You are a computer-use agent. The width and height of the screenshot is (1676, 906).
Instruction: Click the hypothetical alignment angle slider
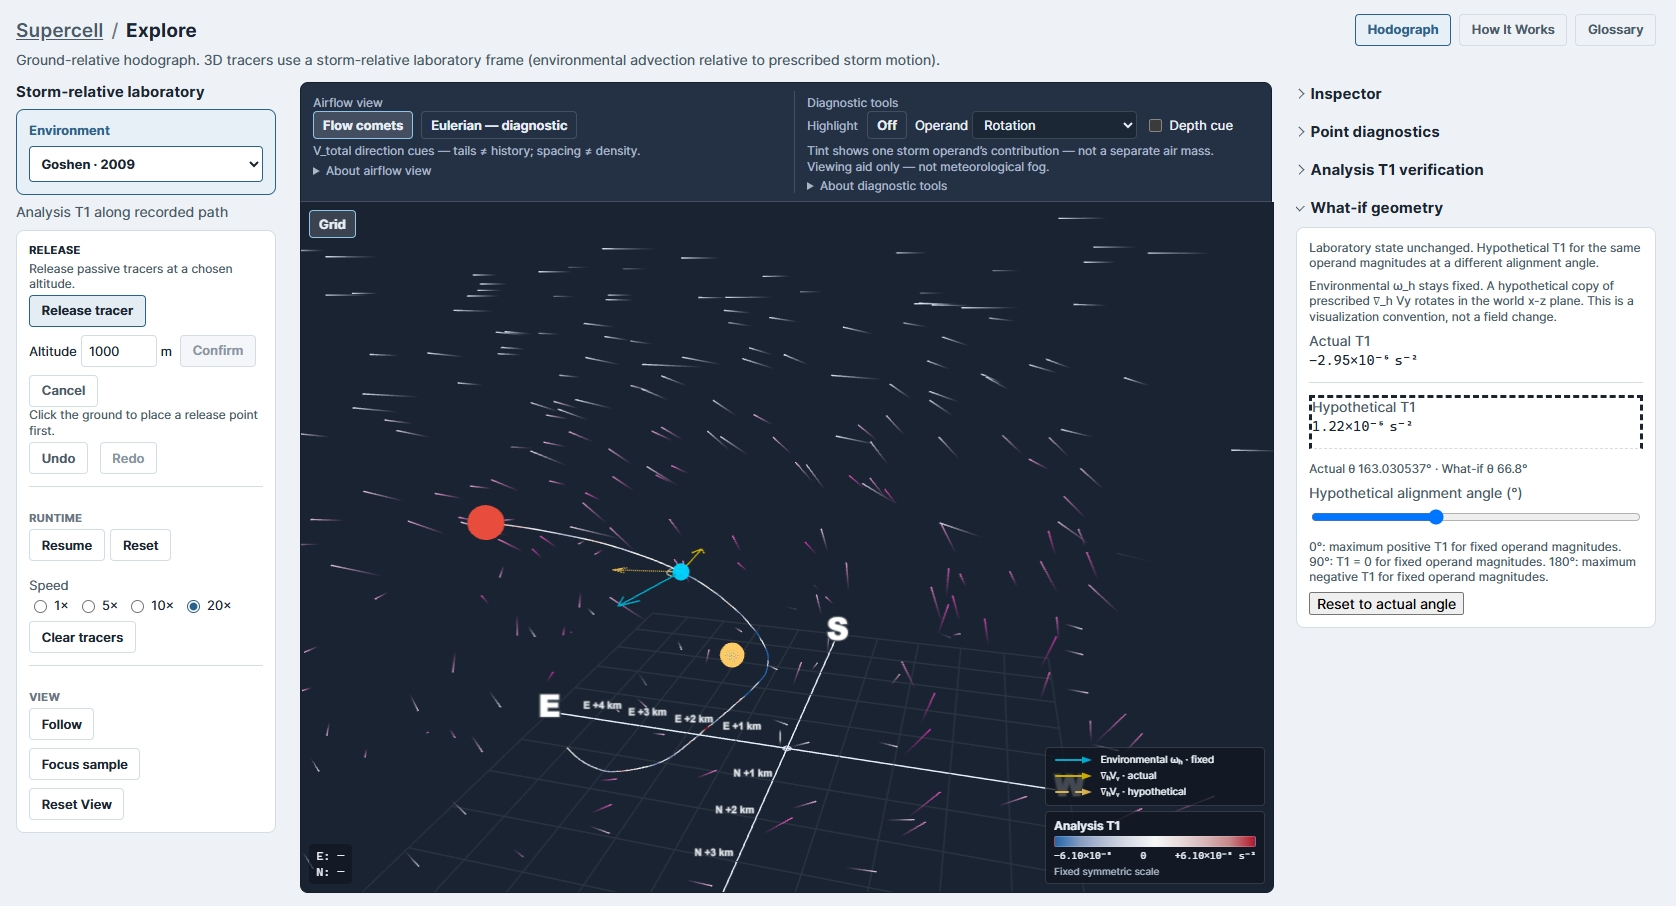point(1475,517)
